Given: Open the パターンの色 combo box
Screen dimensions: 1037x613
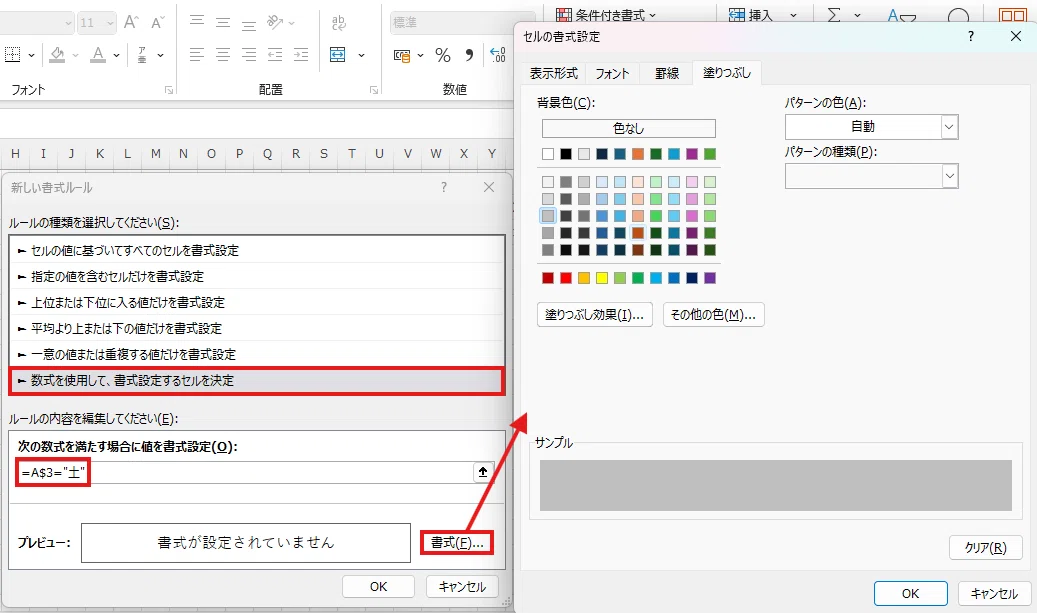Looking at the screenshot, I should tap(872, 126).
